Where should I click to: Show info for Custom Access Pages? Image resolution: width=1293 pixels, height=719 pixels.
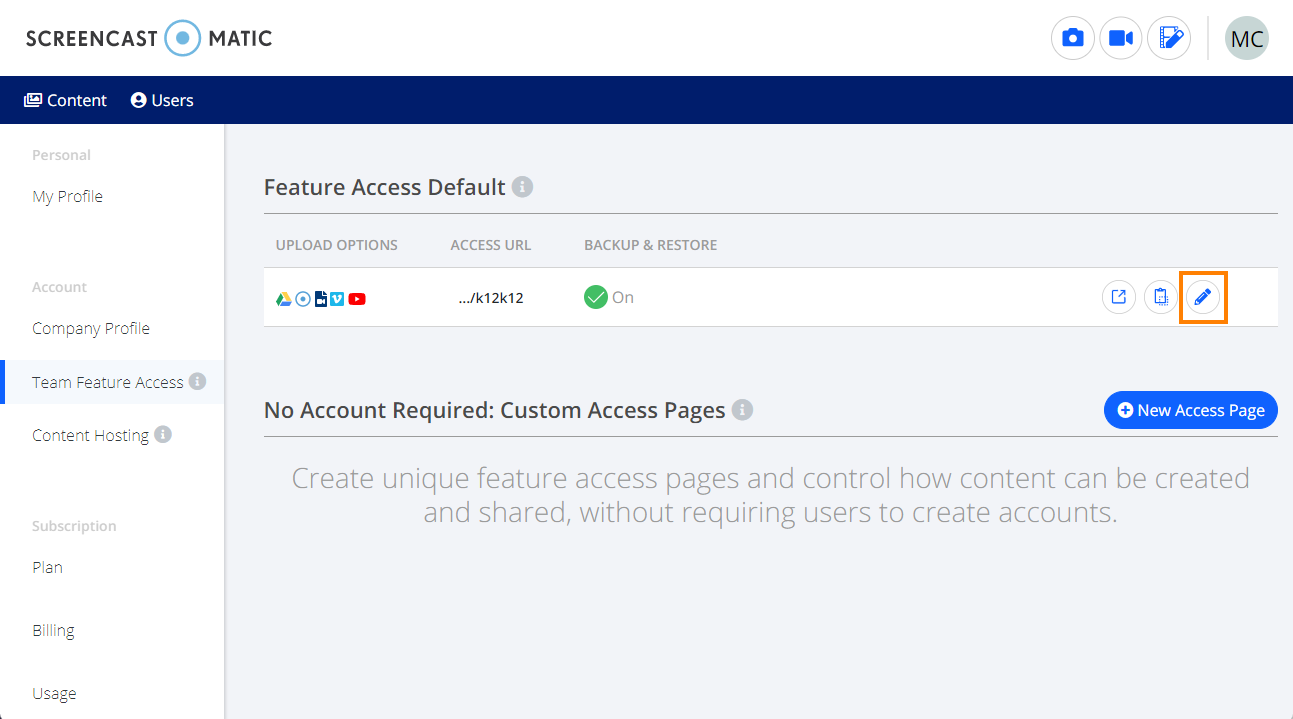pyautogui.click(x=742, y=410)
